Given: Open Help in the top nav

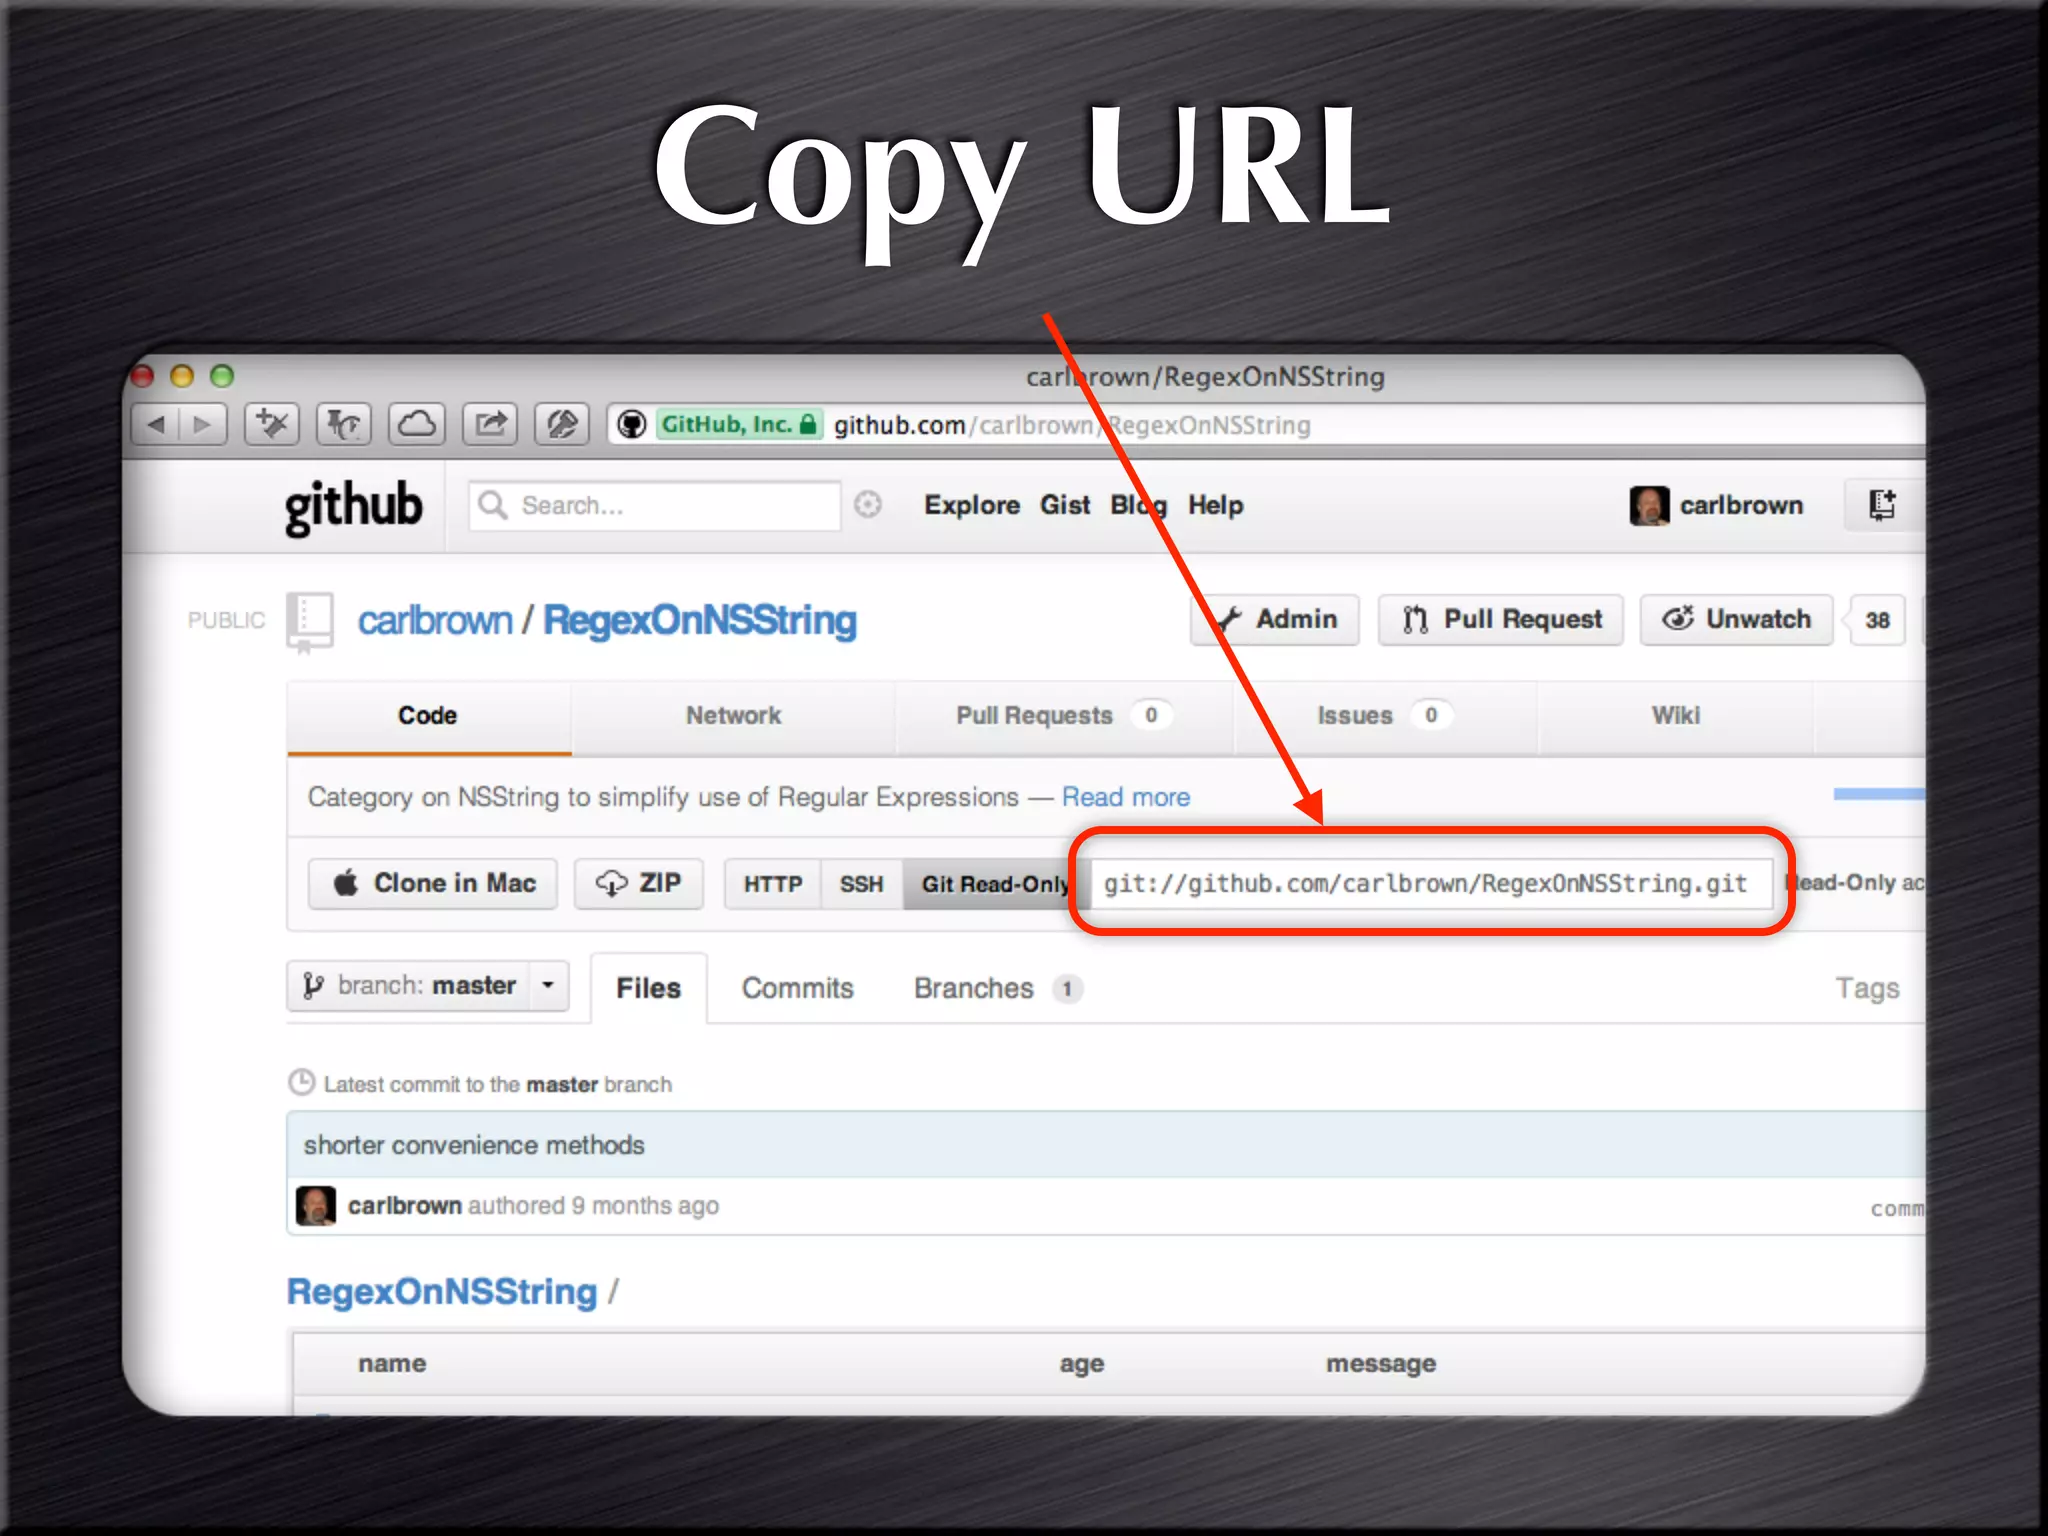Looking at the screenshot, I should 1216,506.
